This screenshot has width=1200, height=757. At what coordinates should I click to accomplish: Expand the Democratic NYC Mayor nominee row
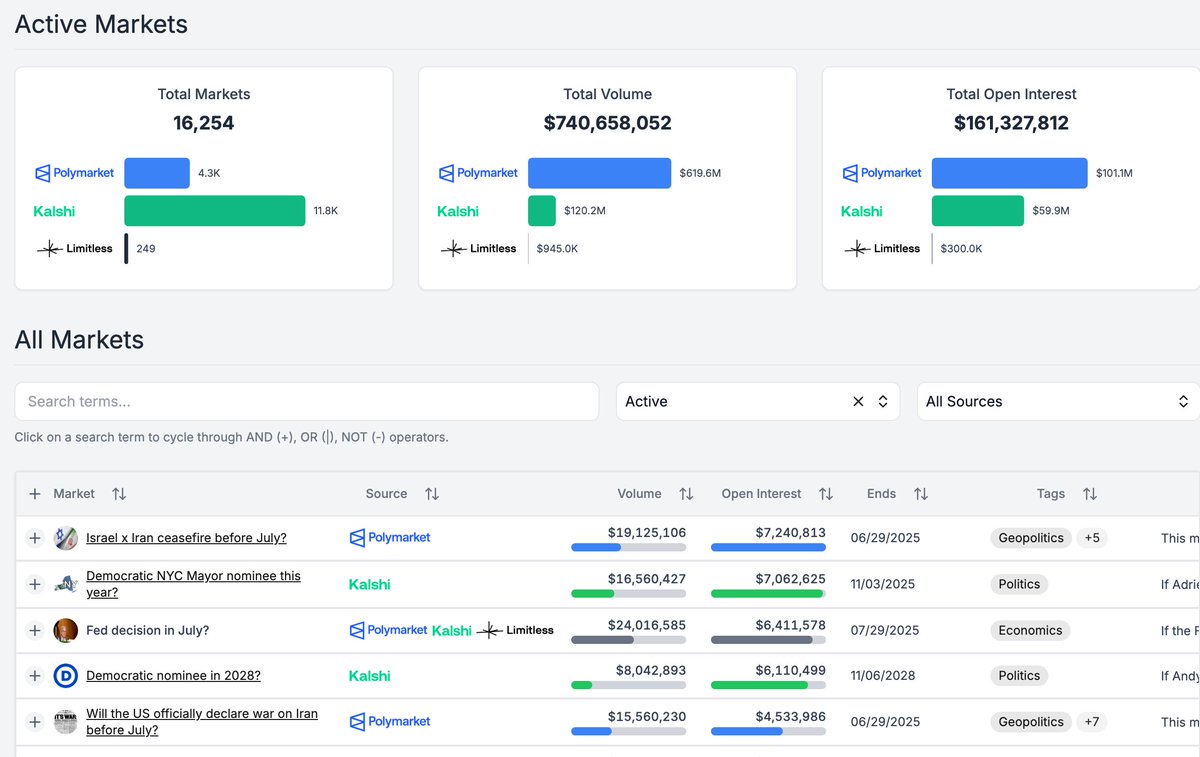[x=34, y=584]
